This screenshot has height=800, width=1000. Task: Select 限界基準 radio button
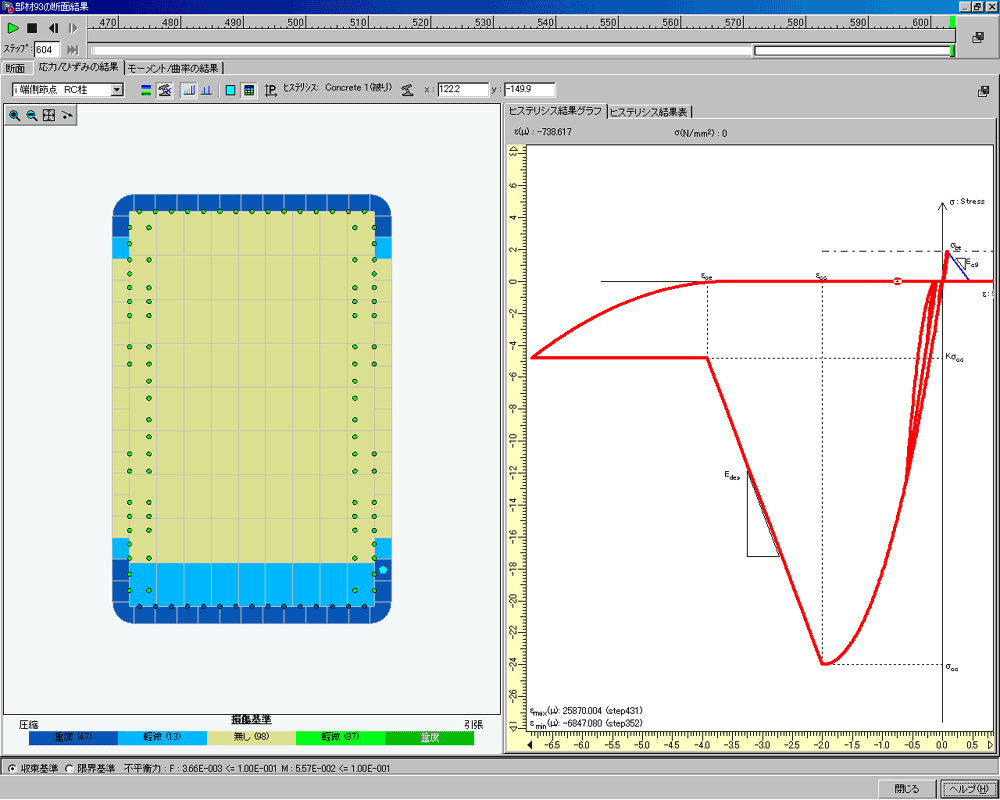click(68, 768)
